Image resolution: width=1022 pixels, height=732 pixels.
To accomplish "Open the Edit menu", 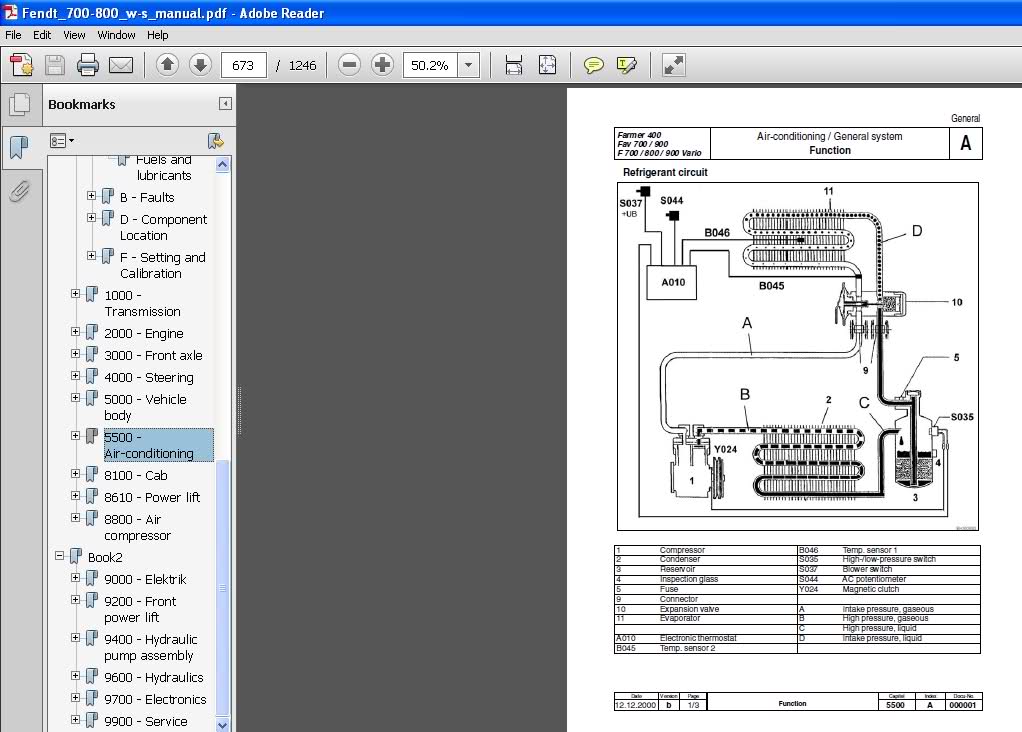I will click(42, 35).
